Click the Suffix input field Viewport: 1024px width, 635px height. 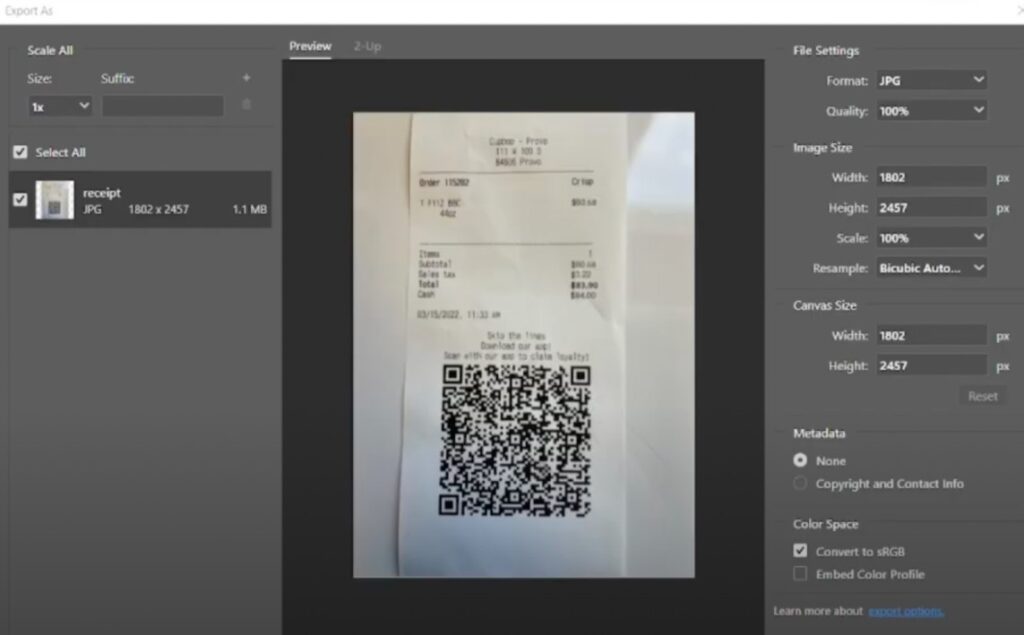click(163, 106)
